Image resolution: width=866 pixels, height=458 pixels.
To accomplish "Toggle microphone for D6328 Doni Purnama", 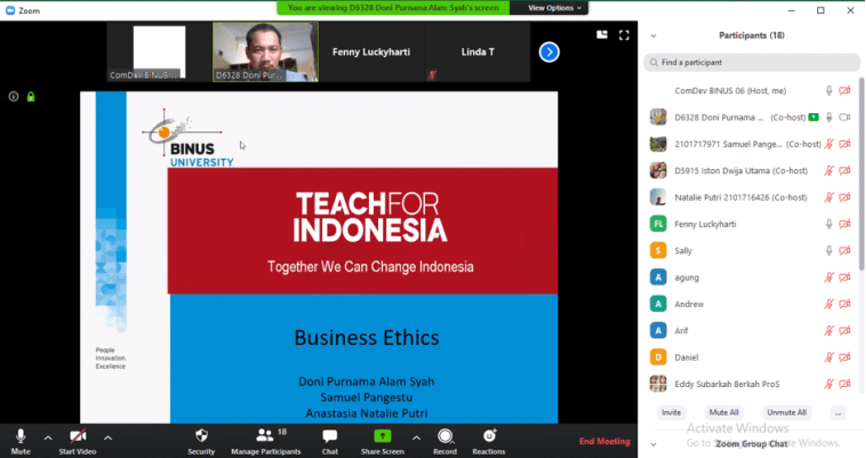I will pyautogui.click(x=829, y=117).
